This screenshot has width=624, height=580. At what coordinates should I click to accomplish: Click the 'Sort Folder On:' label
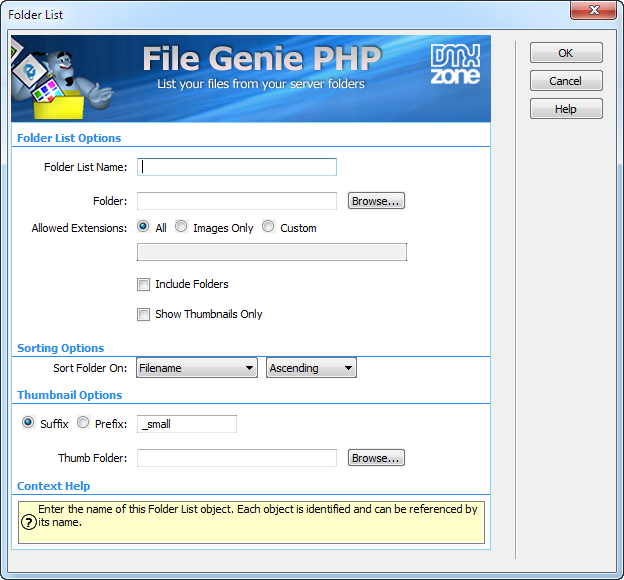(90, 368)
